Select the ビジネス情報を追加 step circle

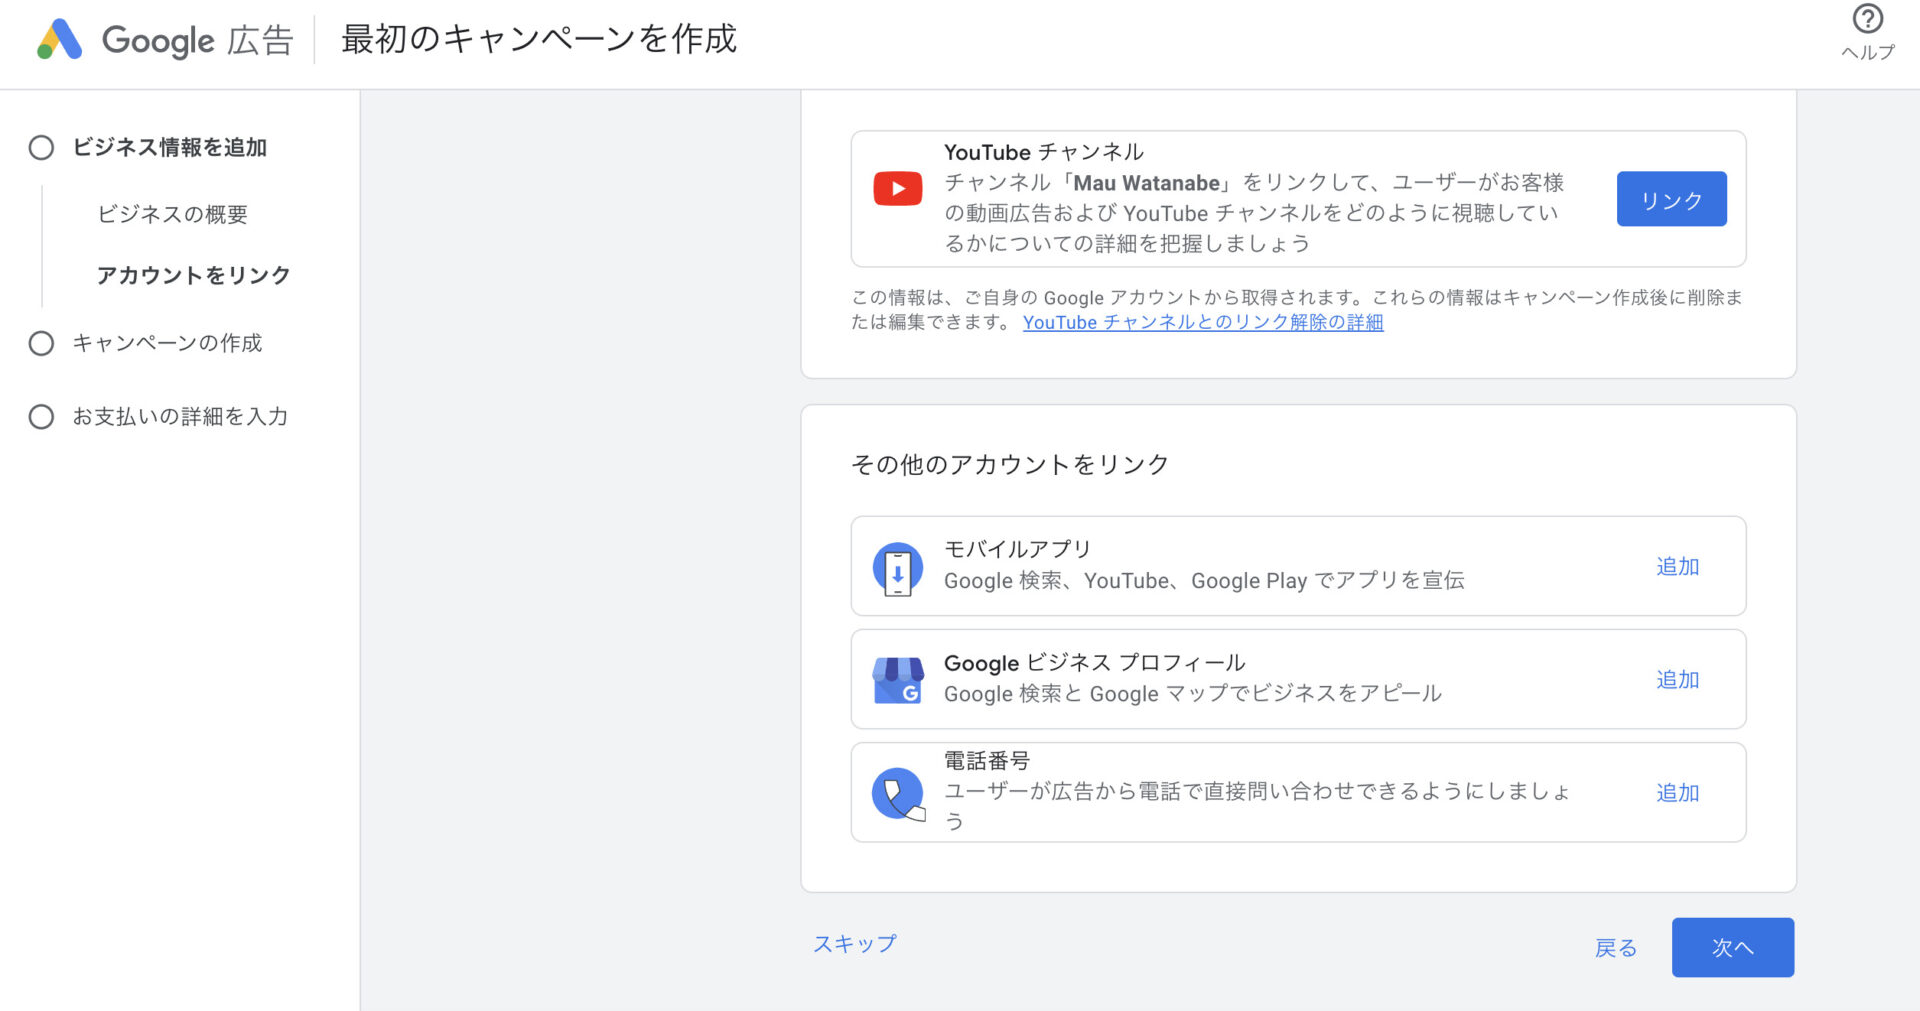(x=41, y=148)
